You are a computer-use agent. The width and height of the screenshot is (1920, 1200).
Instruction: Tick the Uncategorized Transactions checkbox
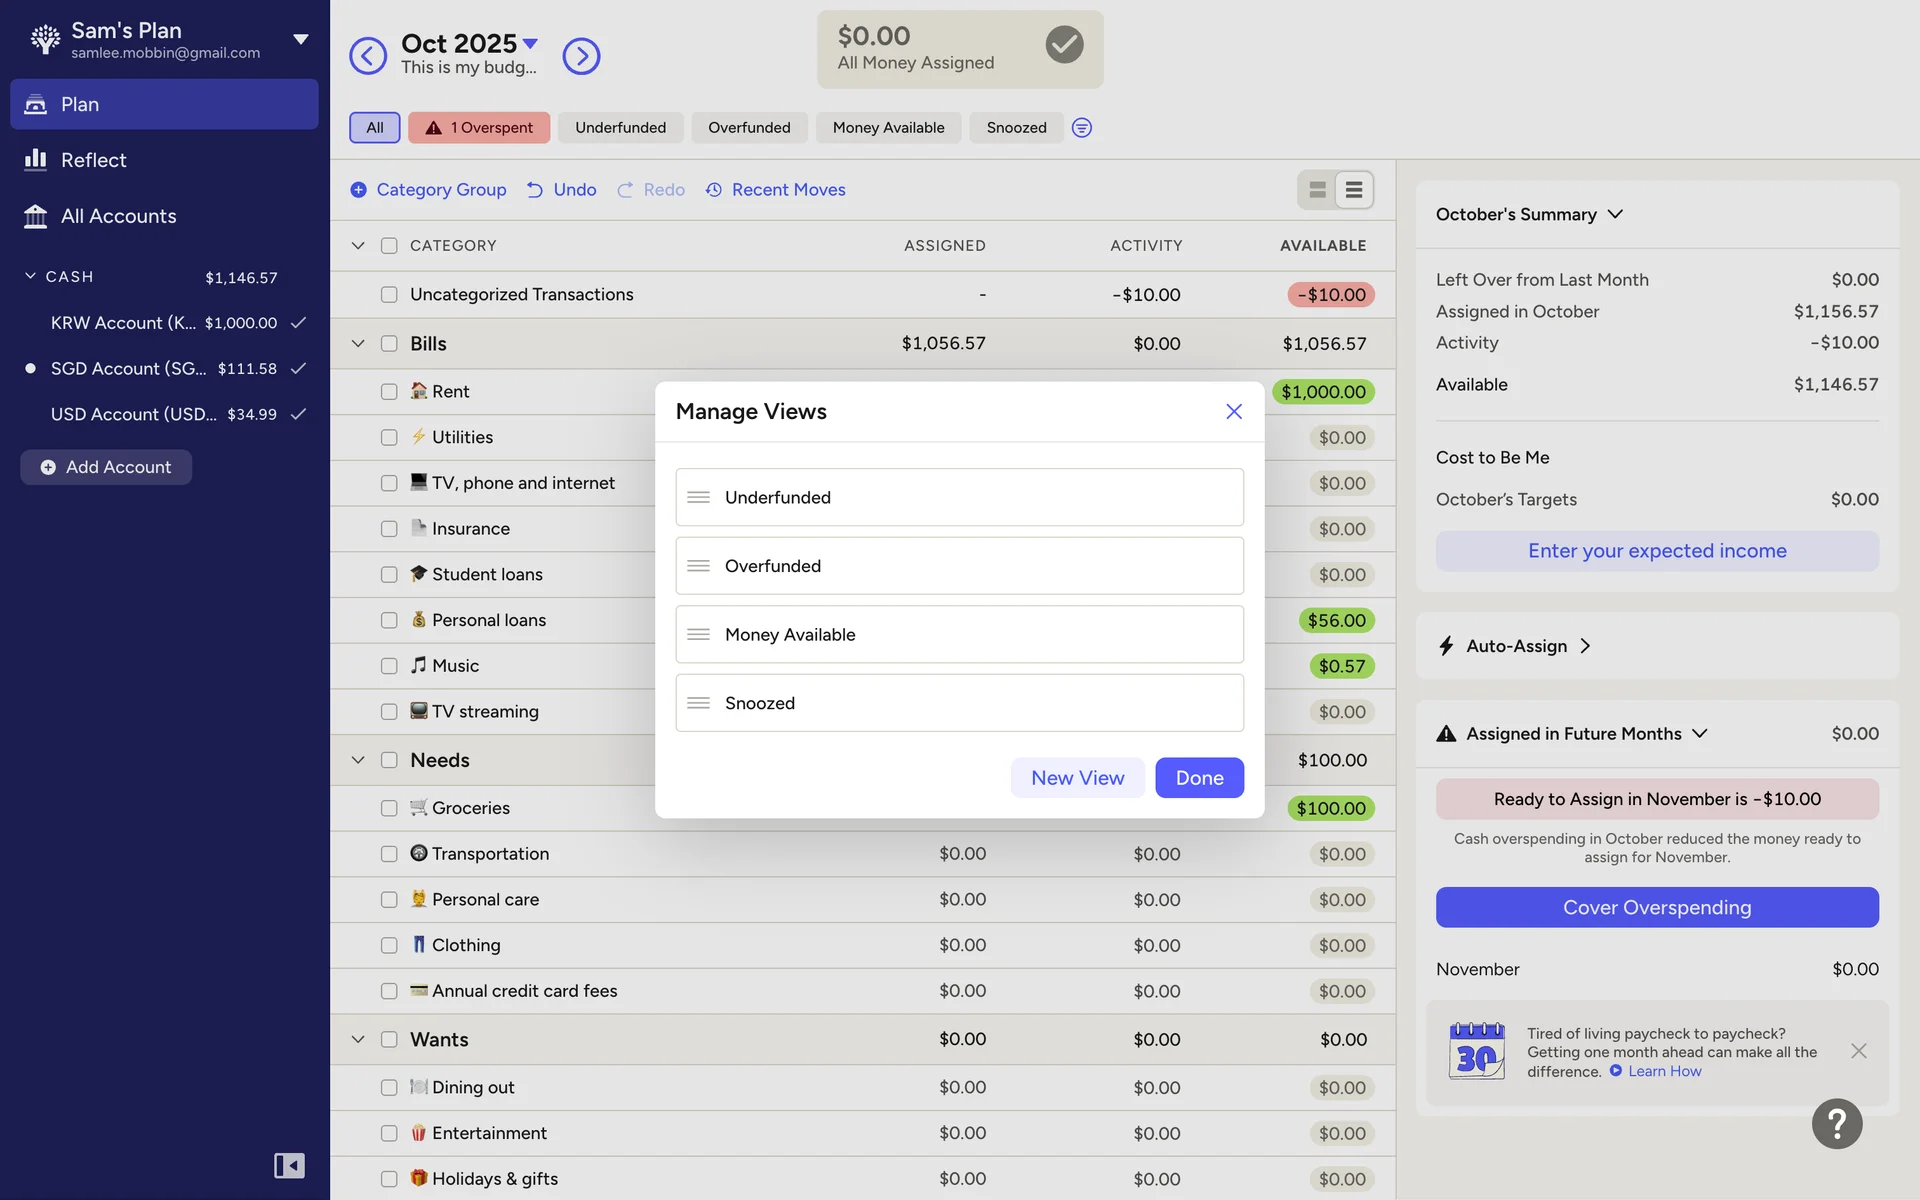click(389, 295)
